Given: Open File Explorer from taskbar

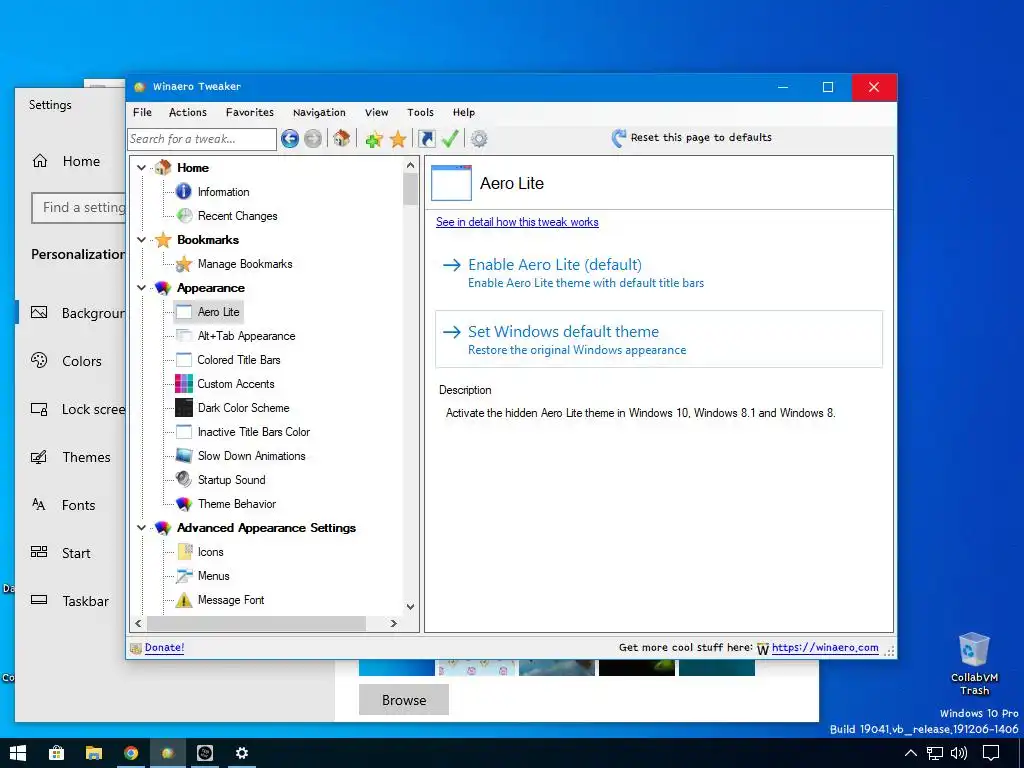Looking at the screenshot, I should pyautogui.click(x=93, y=753).
